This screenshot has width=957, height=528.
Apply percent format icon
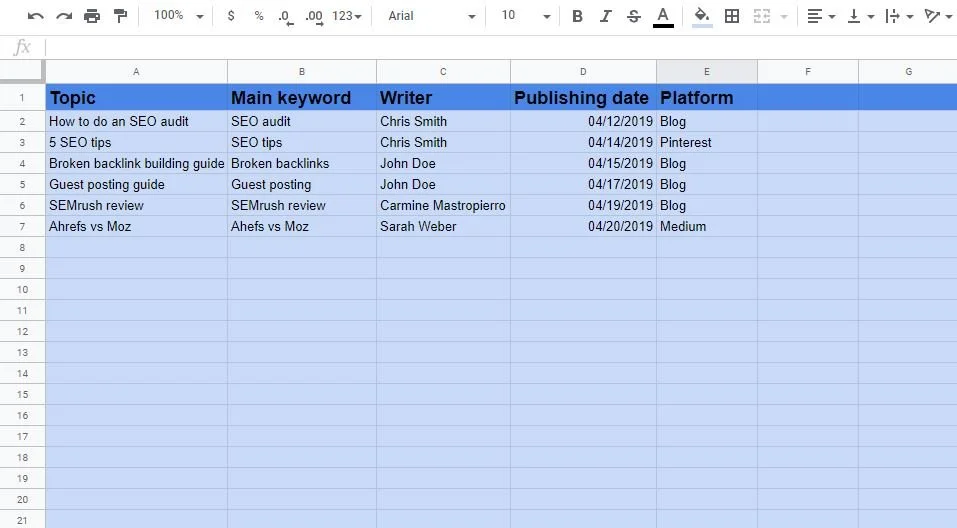click(259, 16)
